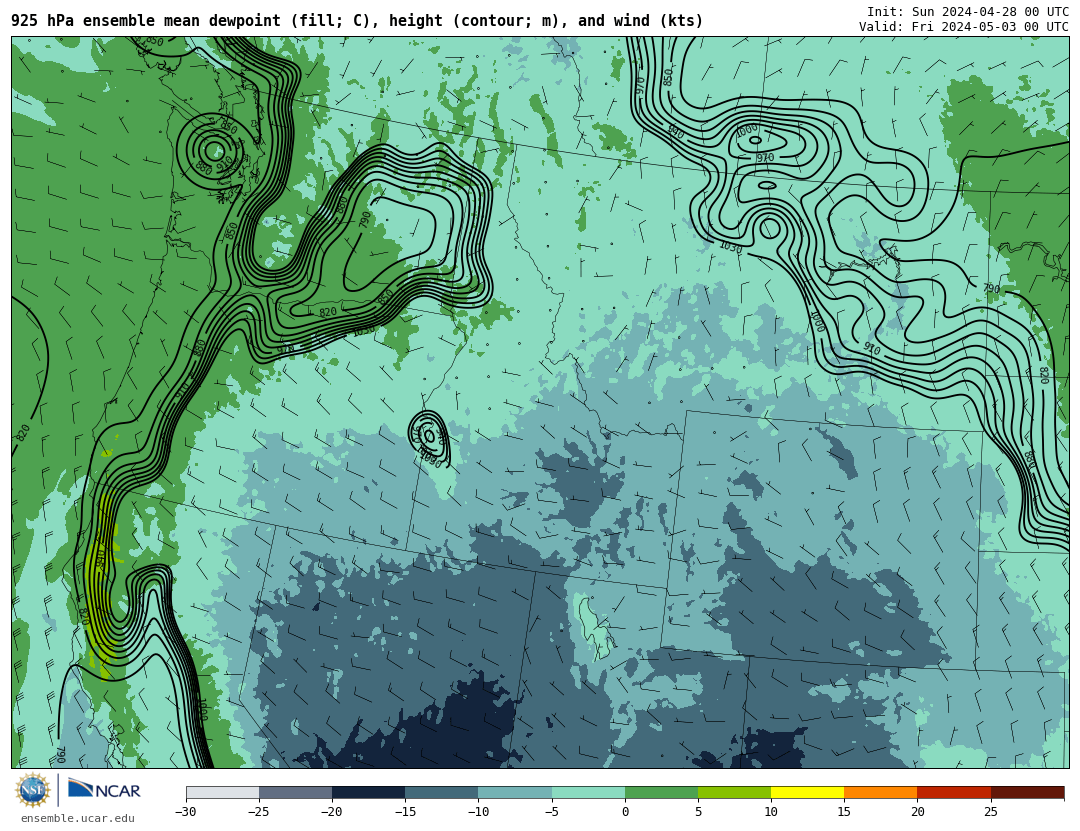This screenshot has width=1080, height=831.
Task: Pick the yellow-green 5 to 10 colorbar segment
Action: [734, 793]
